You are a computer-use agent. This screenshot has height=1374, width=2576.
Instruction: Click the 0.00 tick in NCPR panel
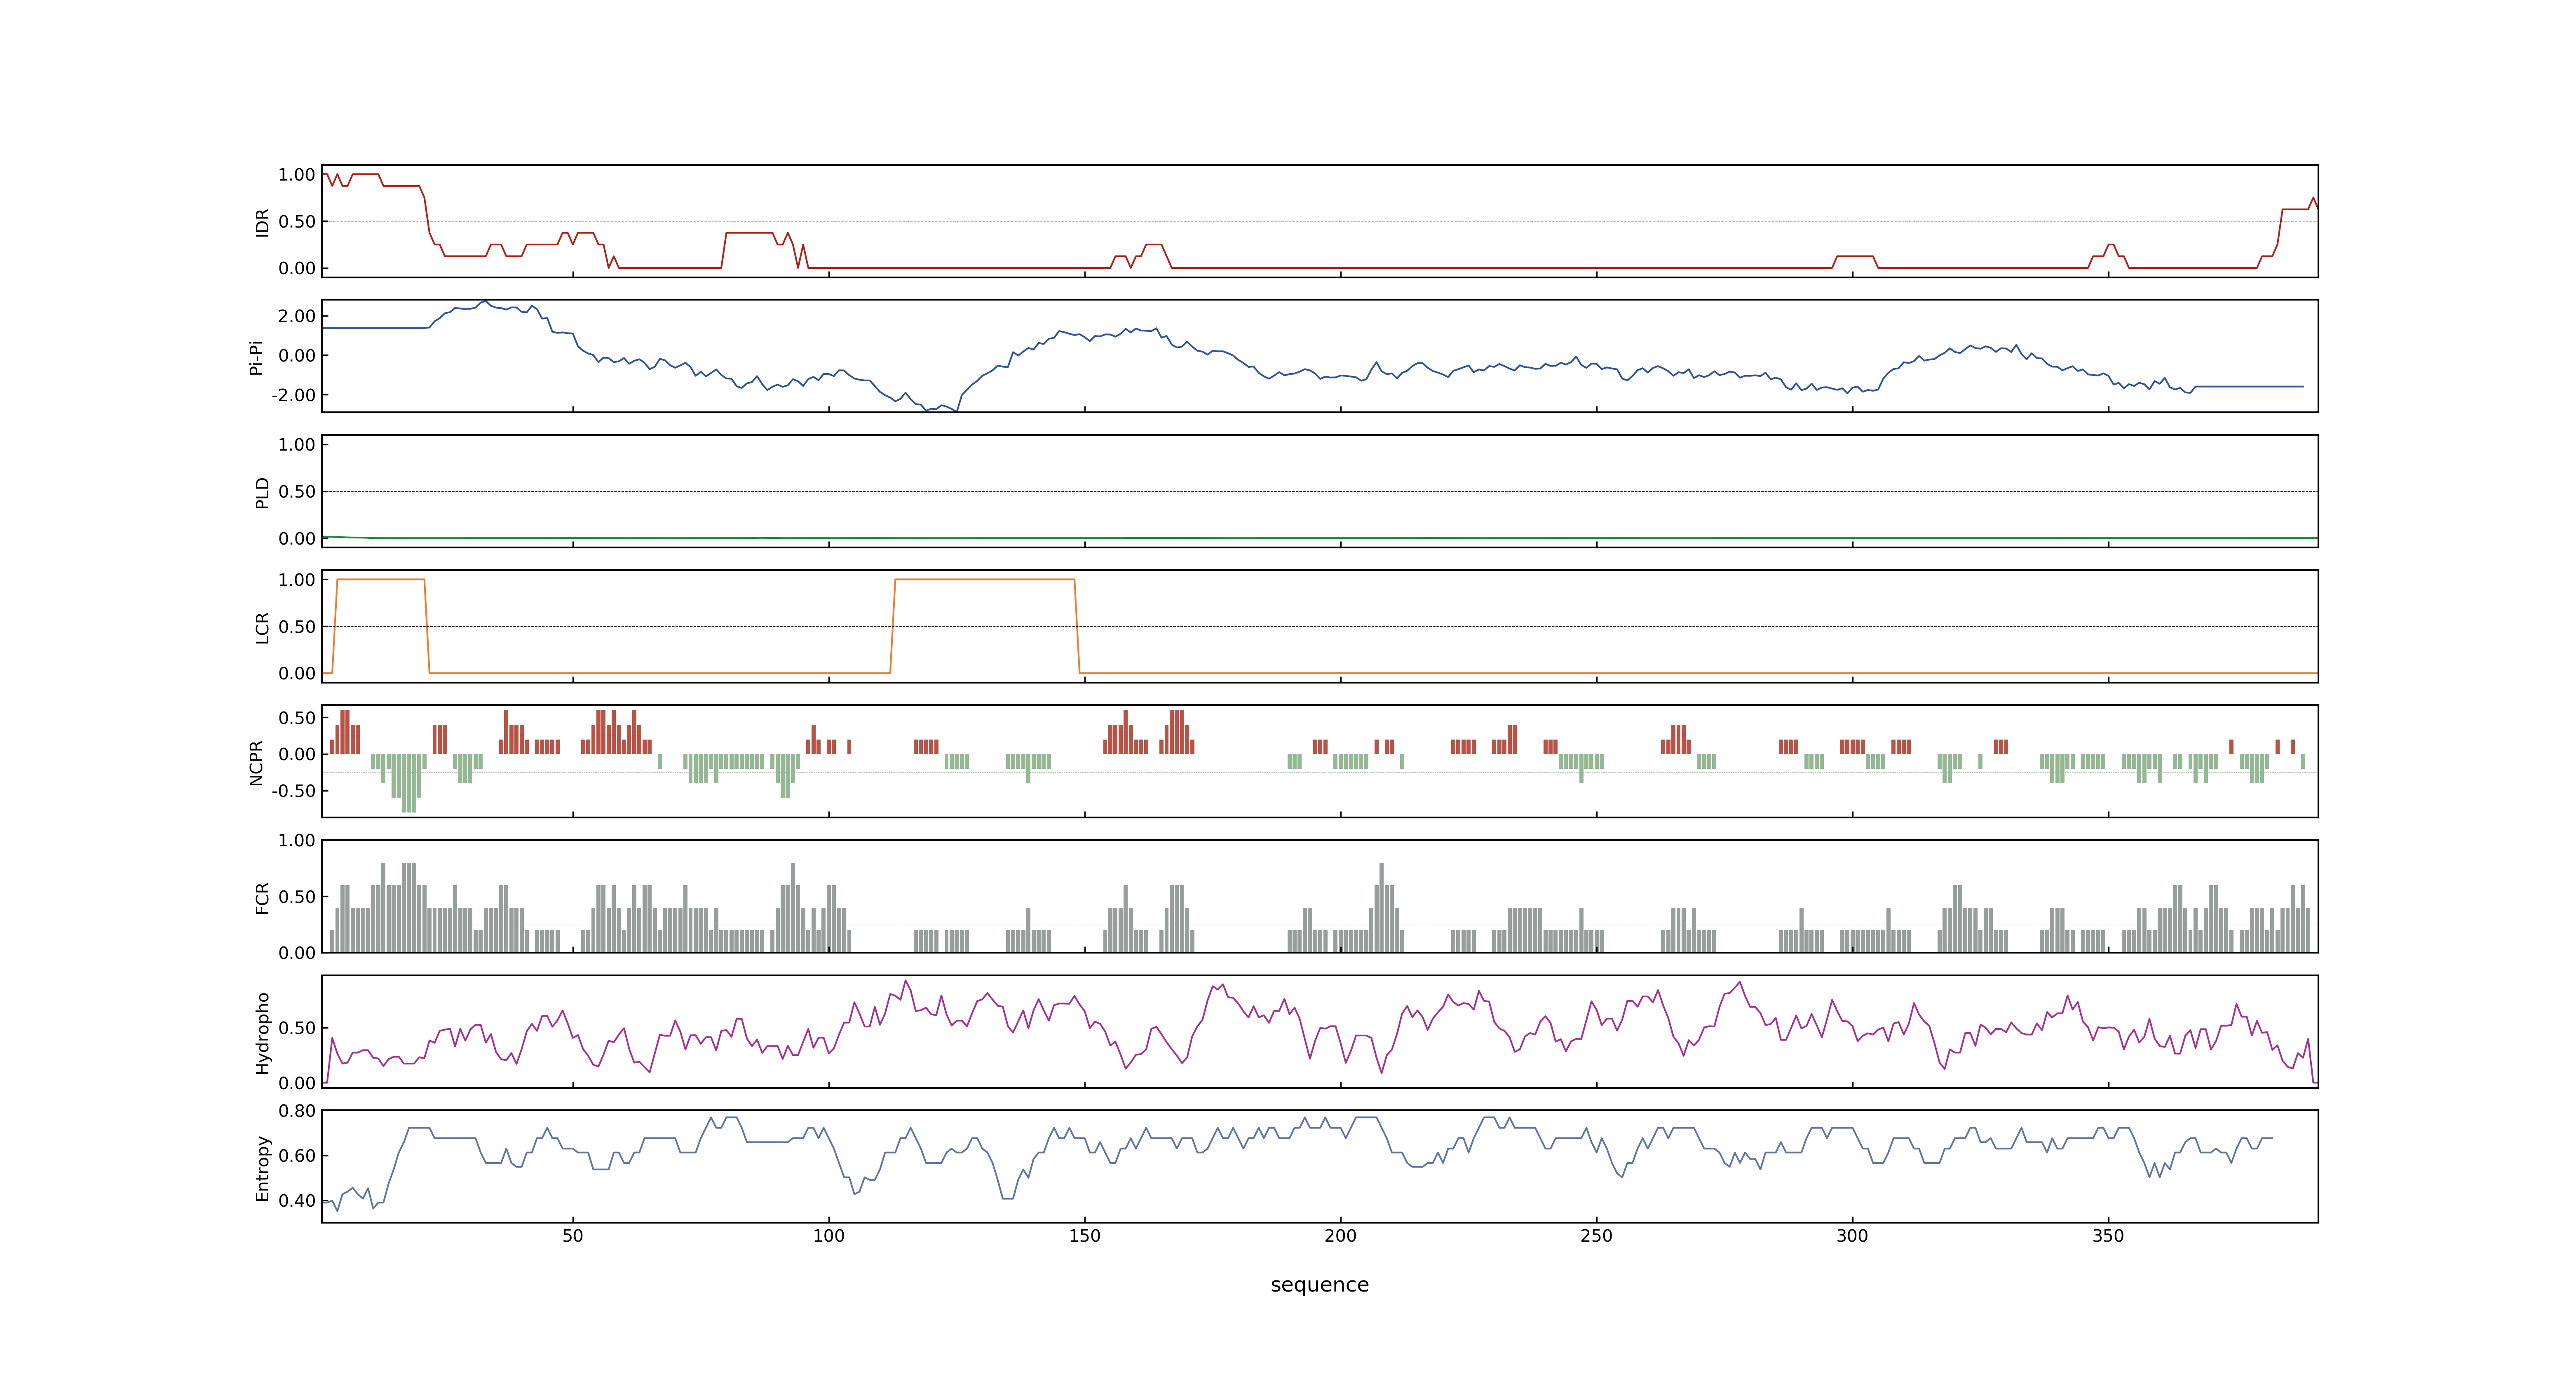click(x=297, y=755)
